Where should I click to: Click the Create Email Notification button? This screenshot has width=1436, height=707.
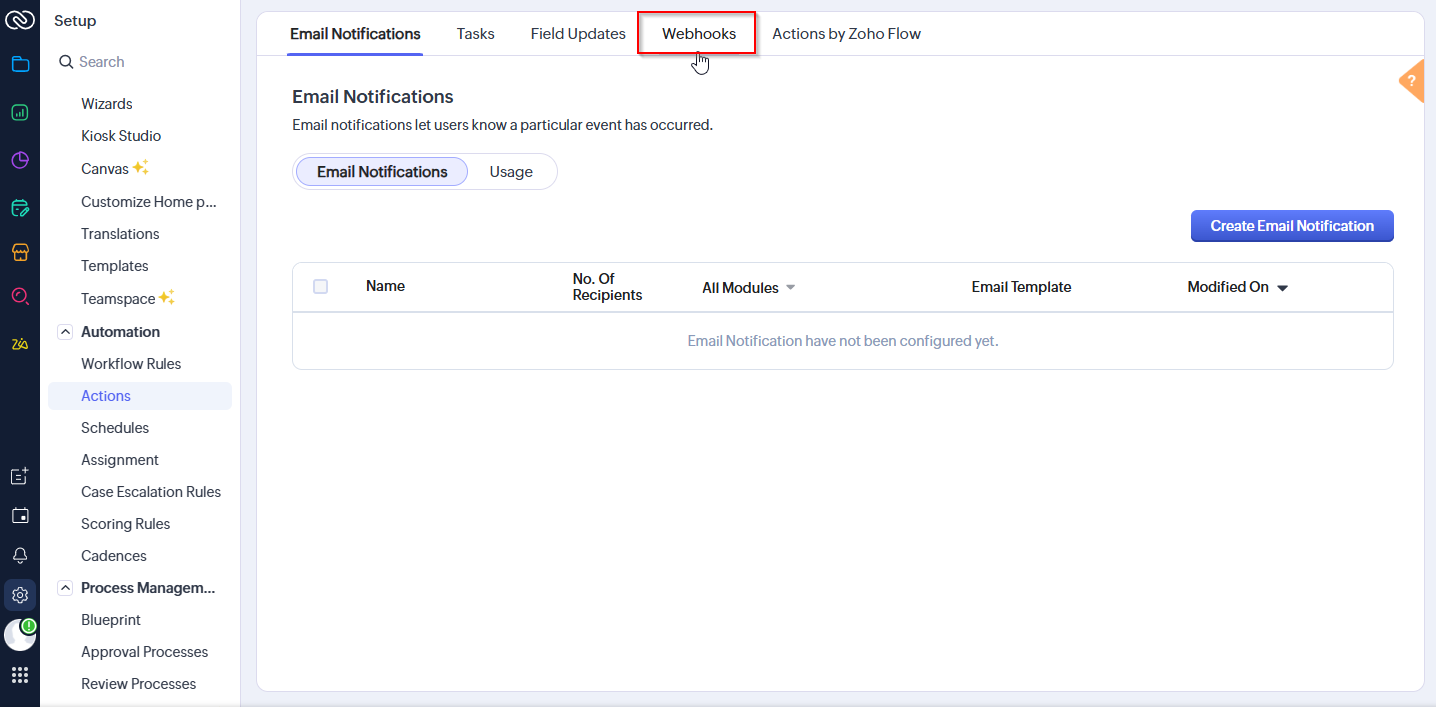1292,226
